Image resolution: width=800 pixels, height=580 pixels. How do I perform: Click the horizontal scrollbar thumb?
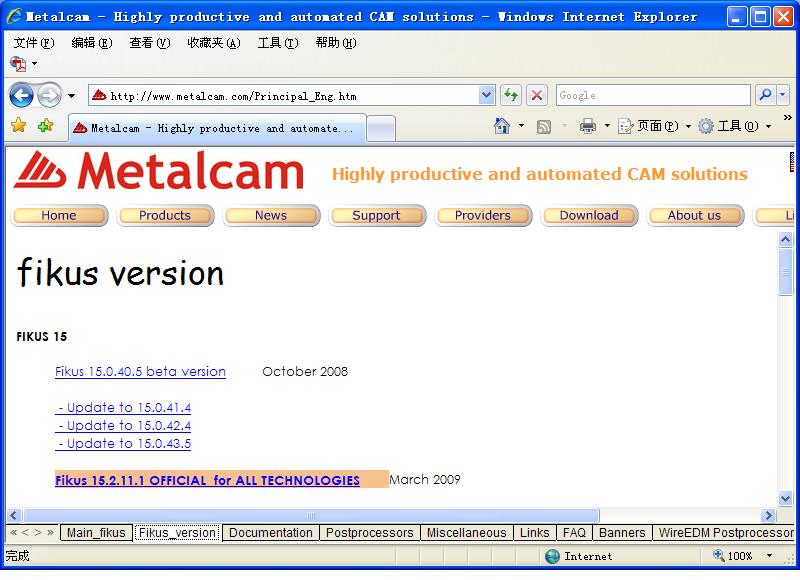point(311,515)
